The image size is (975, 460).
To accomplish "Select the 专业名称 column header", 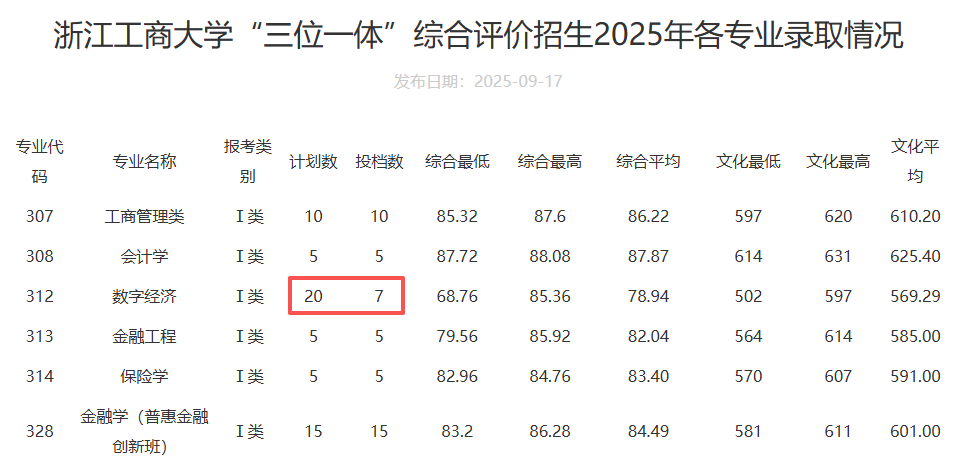I will point(145,162).
